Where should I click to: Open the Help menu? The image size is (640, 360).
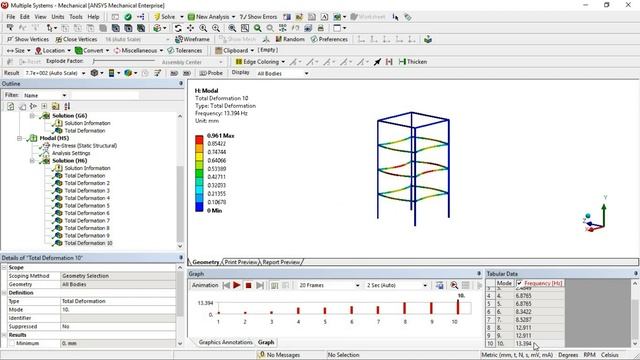(93, 17)
